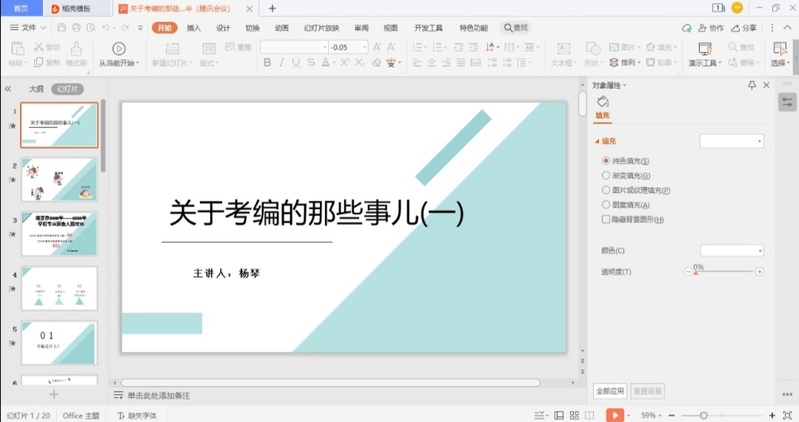The image size is (799, 422).
Task: Click the Bold formatting icon
Action: tap(267, 63)
